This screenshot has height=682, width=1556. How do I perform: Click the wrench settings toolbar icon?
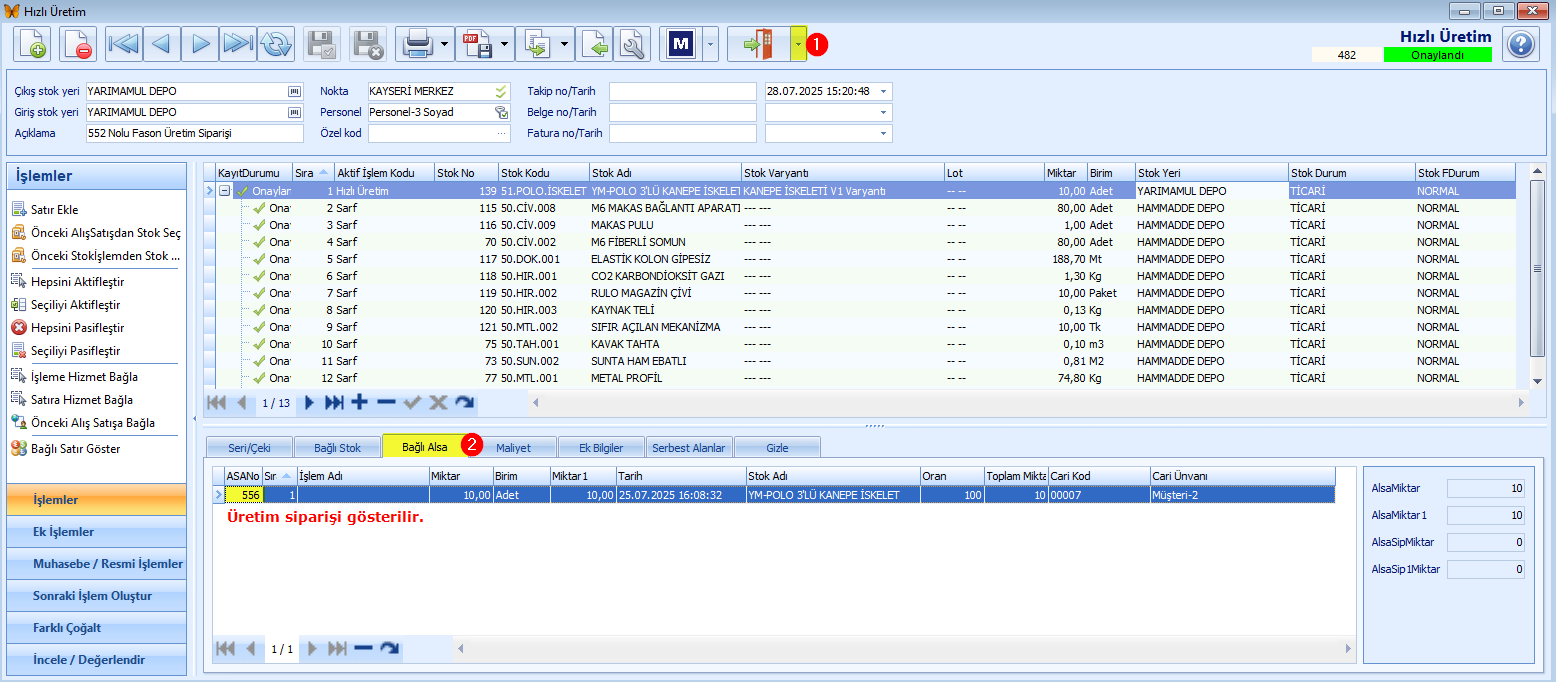click(632, 44)
